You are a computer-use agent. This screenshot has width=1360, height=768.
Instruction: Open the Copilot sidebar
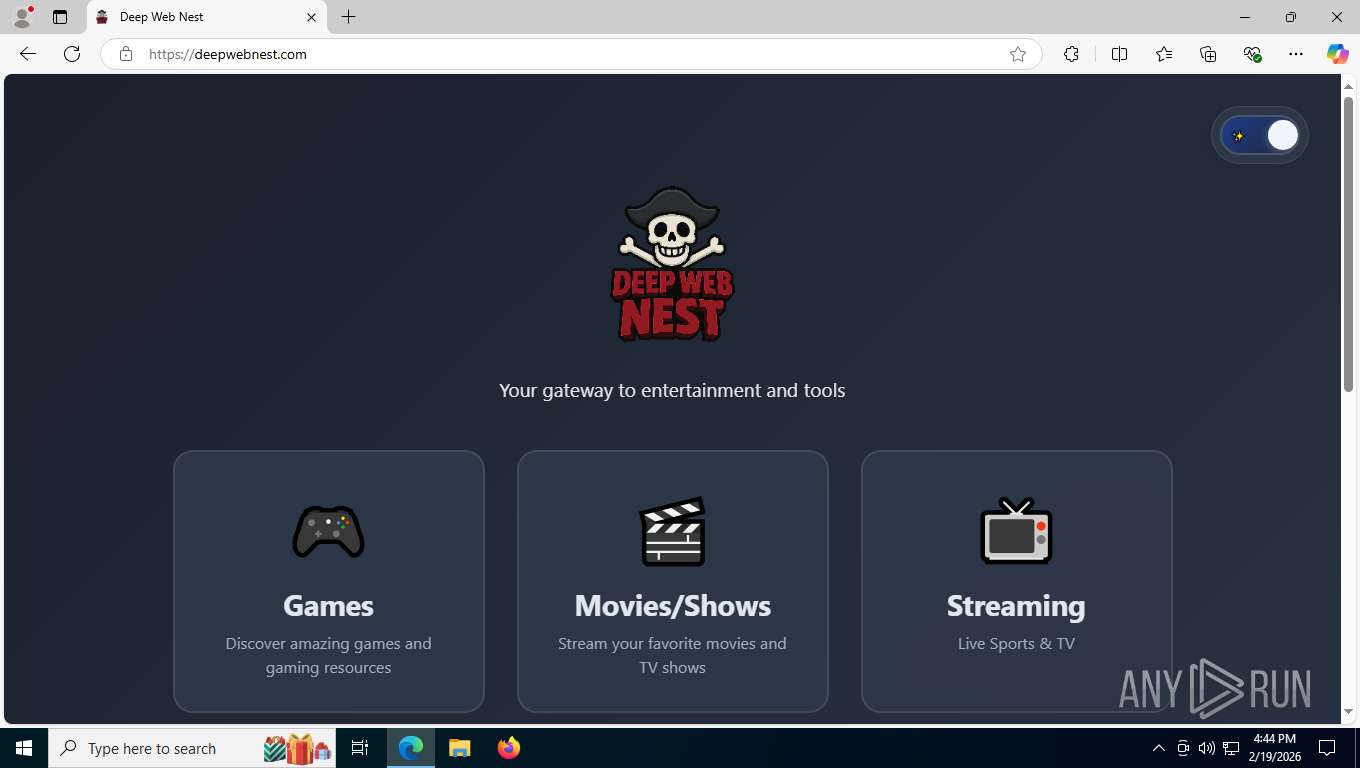click(x=1338, y=54)
